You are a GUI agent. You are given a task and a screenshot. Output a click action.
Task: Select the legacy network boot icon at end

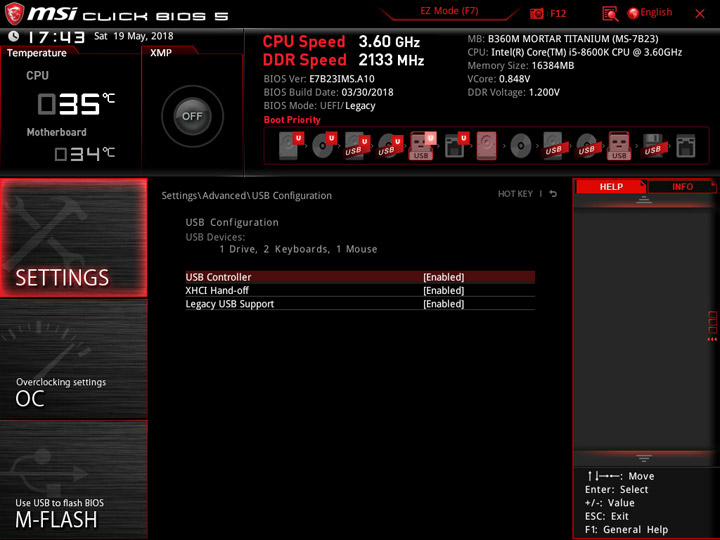686,146
